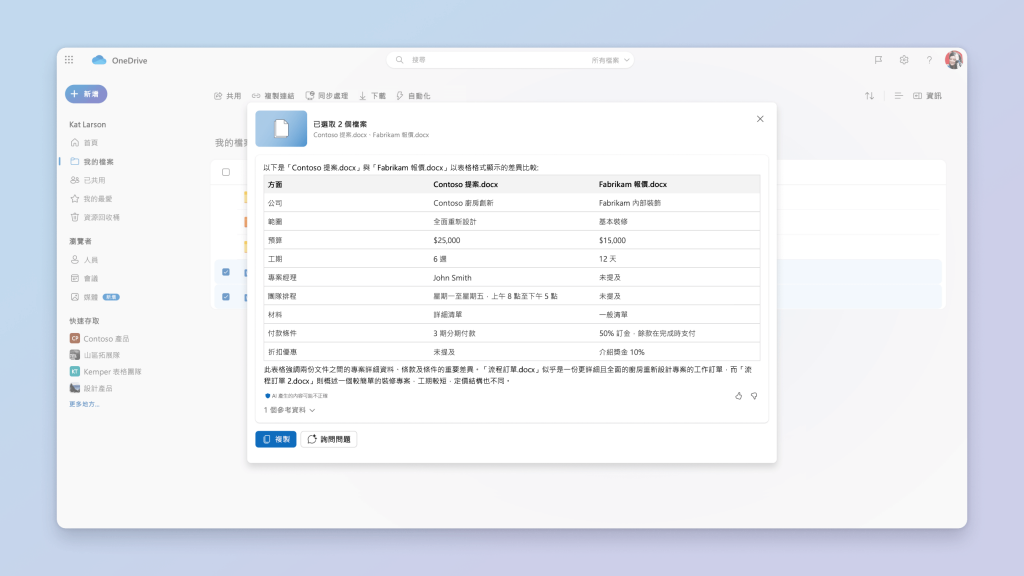Image resolution: width=1024 pixels, height=576 pixels.
Task: Open 人員 people in sidebar
Action: [x=84, y=260]
